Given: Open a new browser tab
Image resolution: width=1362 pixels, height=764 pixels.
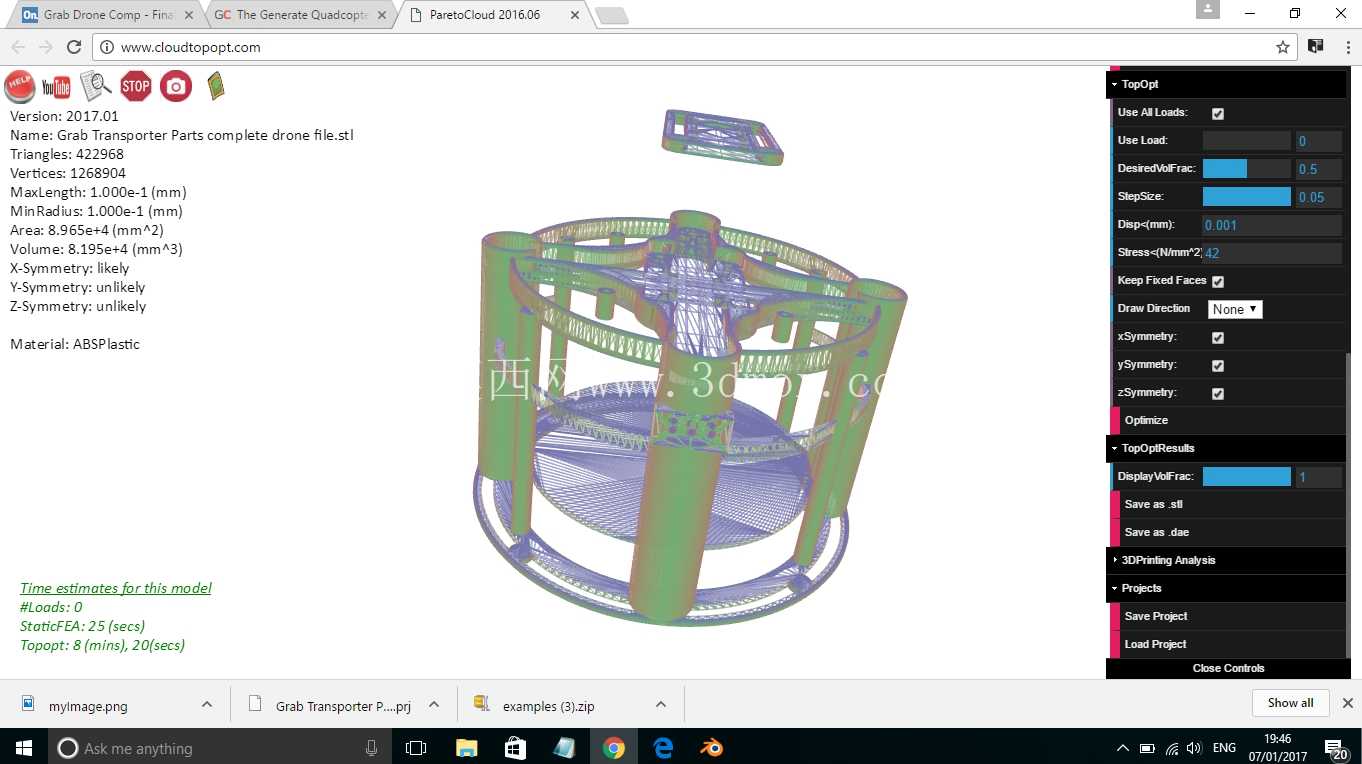Looking at the screenshot, I should tap(611, 15).
